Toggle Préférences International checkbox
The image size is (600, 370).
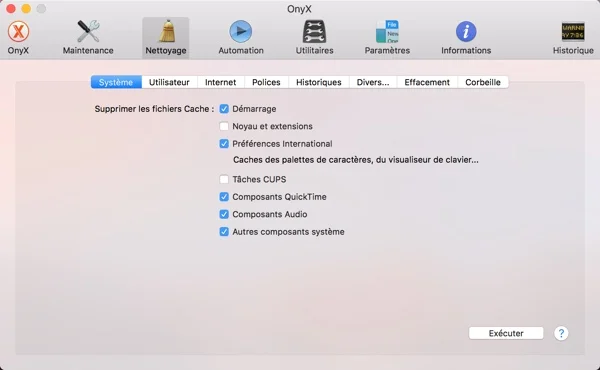[x=224, y=144]
